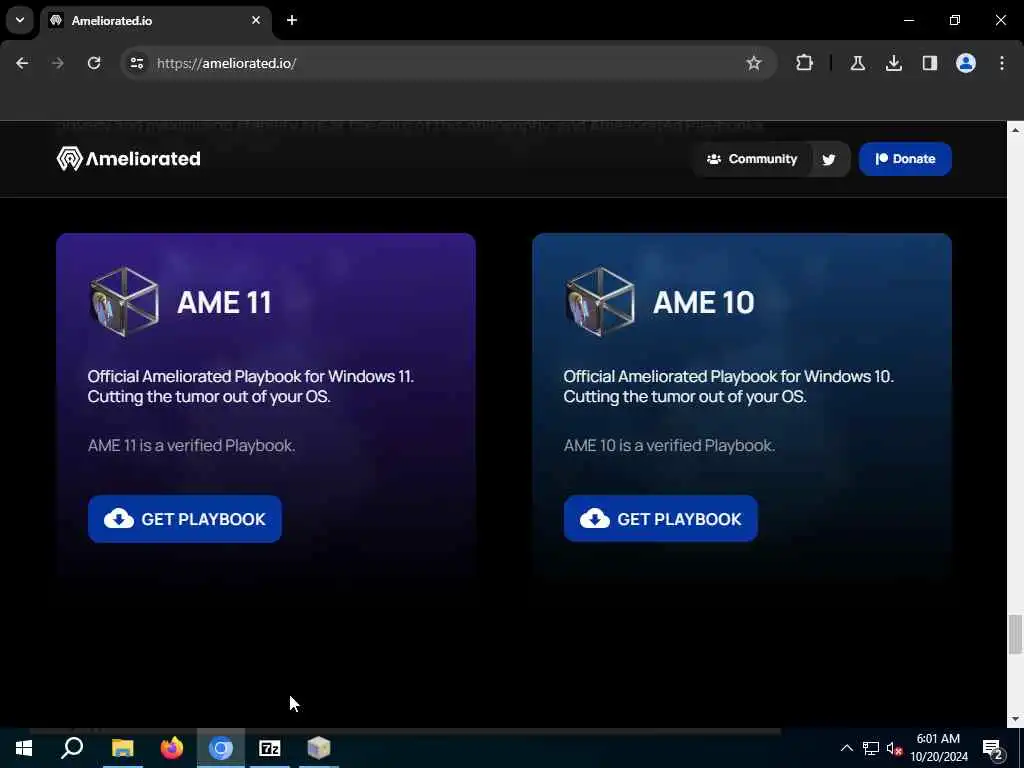Open the Windows Start menu
The width and height of the screenshot is (1024, 768).
point(24,748)
